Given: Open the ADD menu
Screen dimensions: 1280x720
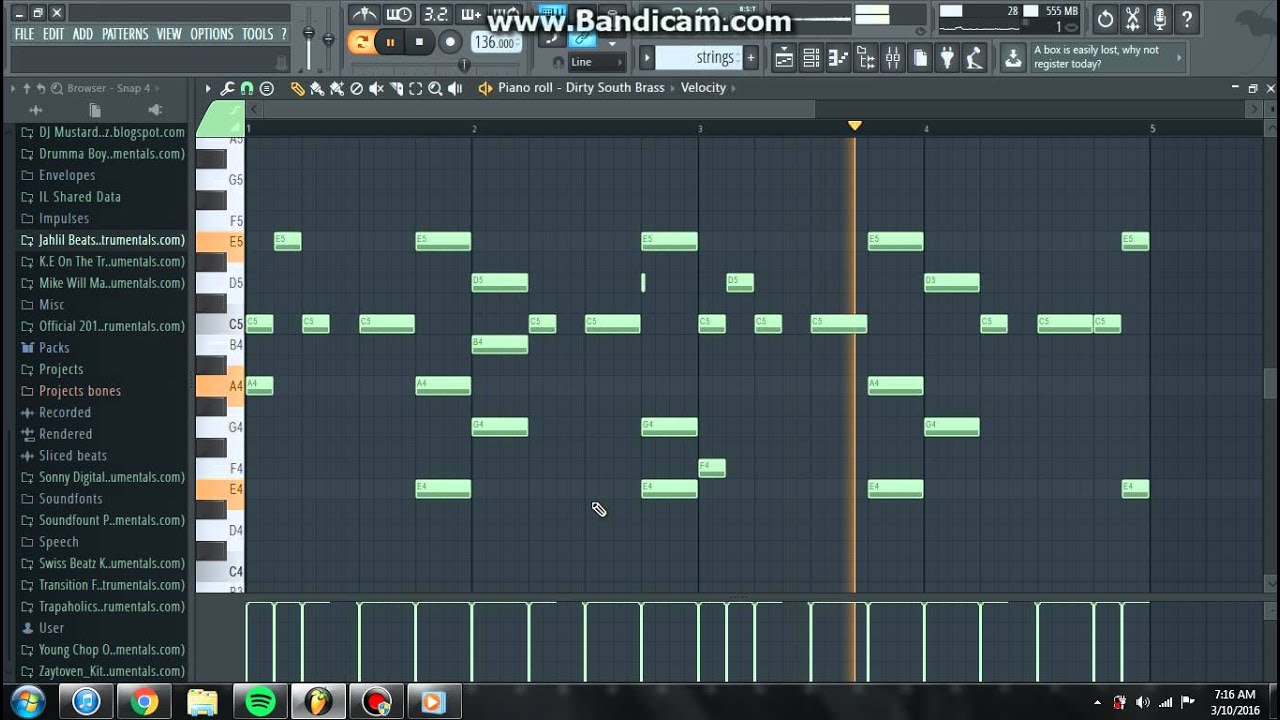Looking at the screenshot, I should (x=83, y=34).
